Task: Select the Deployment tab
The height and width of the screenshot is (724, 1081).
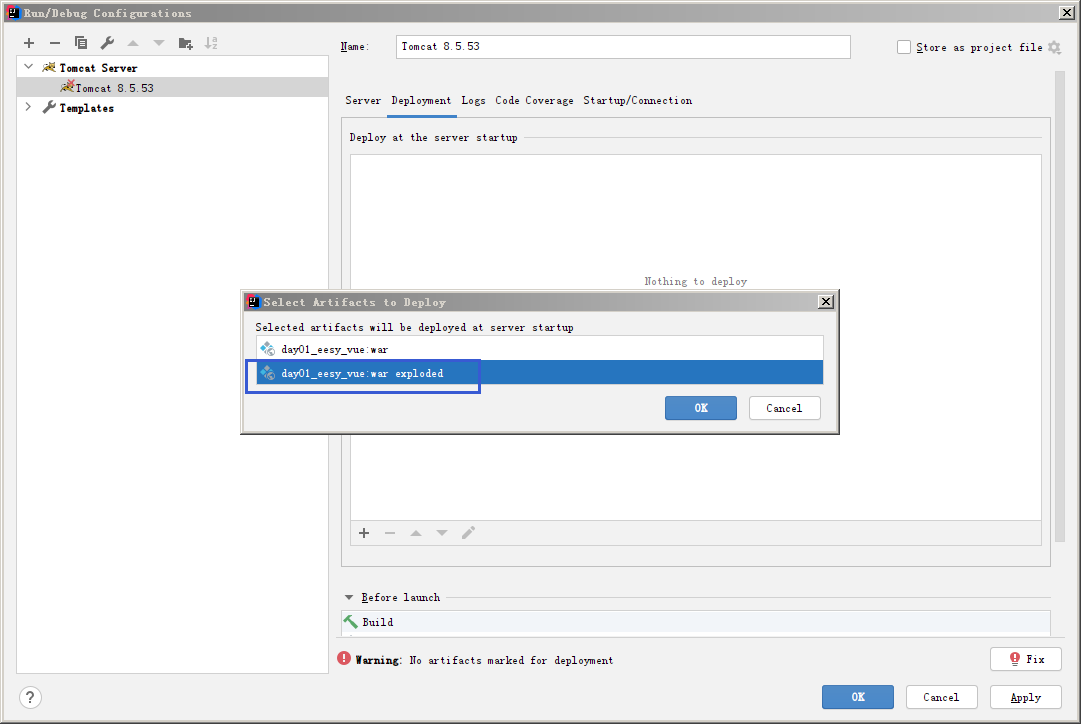Action: click(x=421, y=101)
